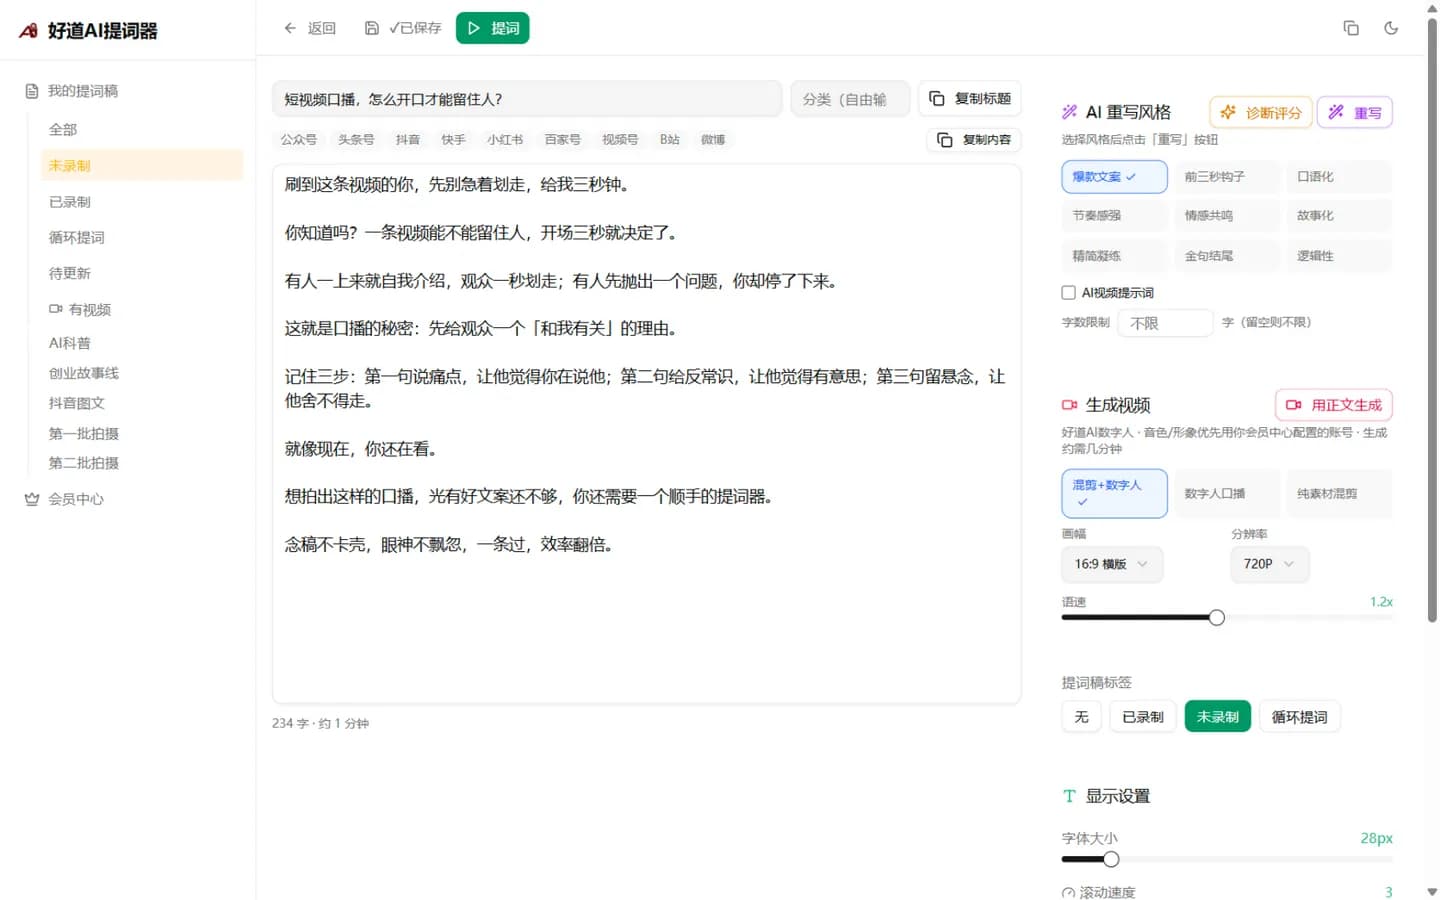Start the teleprompter with the 提词 button

[x=492, y=28]
